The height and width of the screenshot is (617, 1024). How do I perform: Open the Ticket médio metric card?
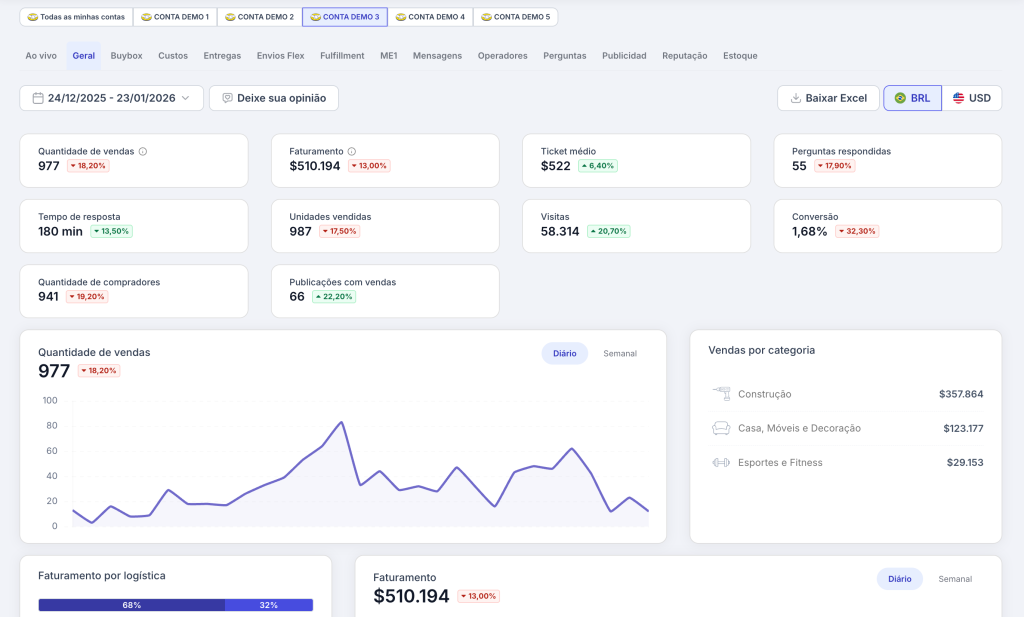click(636, 160)
